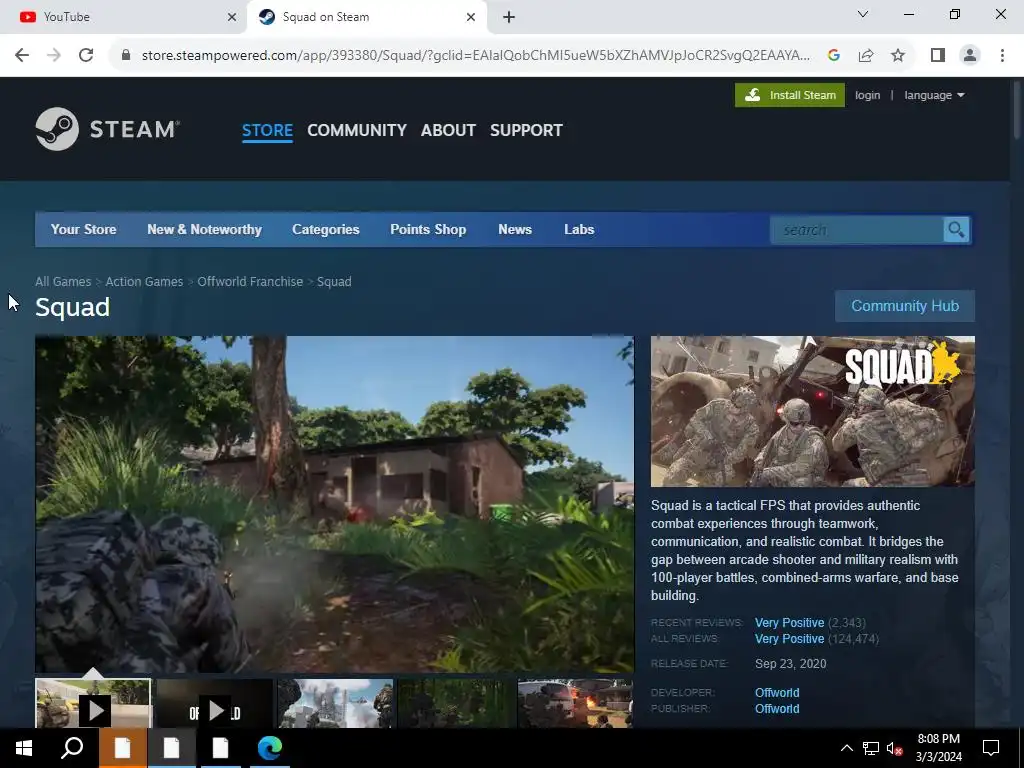Reload the page with the refresh icon
Image resolution: width=1024 pixels, height=768 pixels.
tap(86, 56)
